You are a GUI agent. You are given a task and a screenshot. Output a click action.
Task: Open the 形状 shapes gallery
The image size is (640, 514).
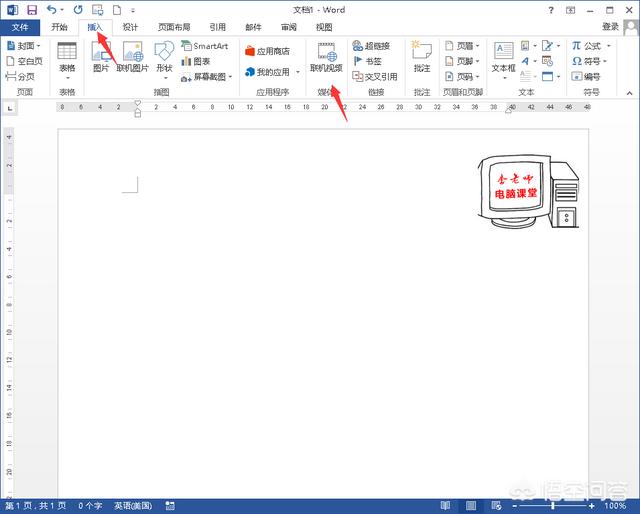164,56
